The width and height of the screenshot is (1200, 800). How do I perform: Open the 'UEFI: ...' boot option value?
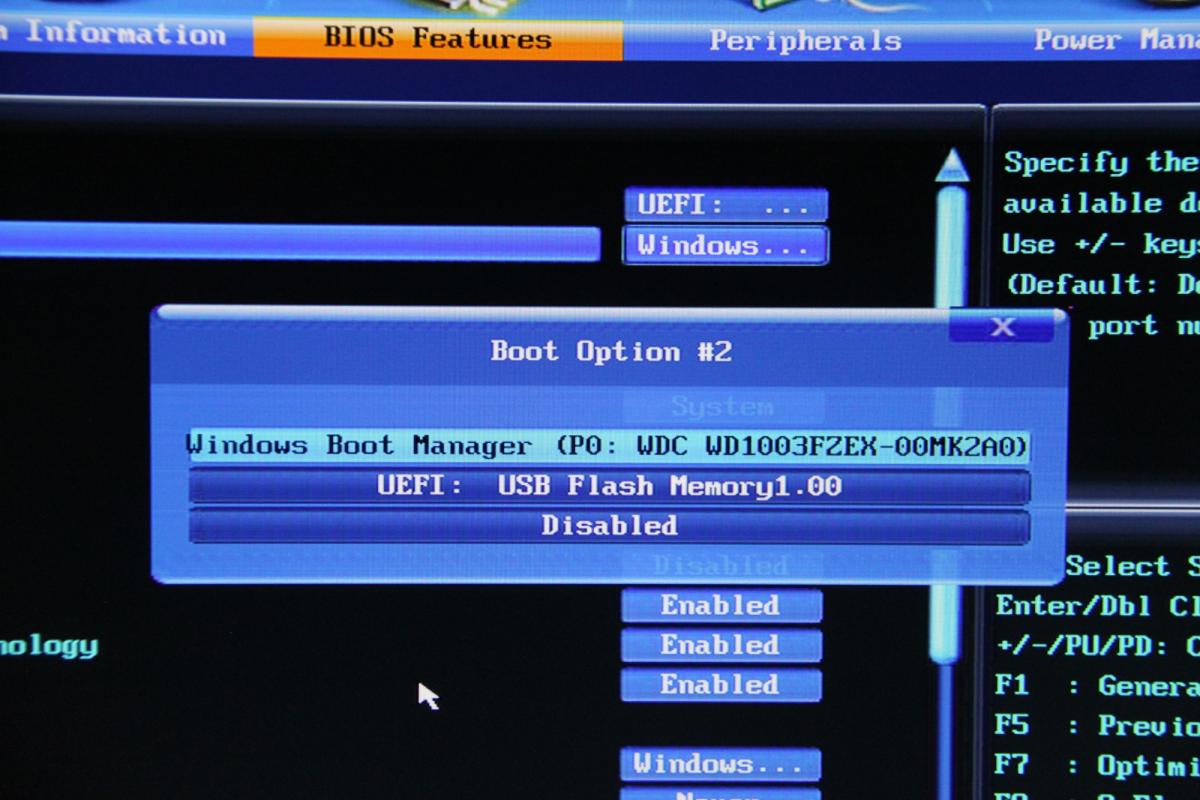726,205
